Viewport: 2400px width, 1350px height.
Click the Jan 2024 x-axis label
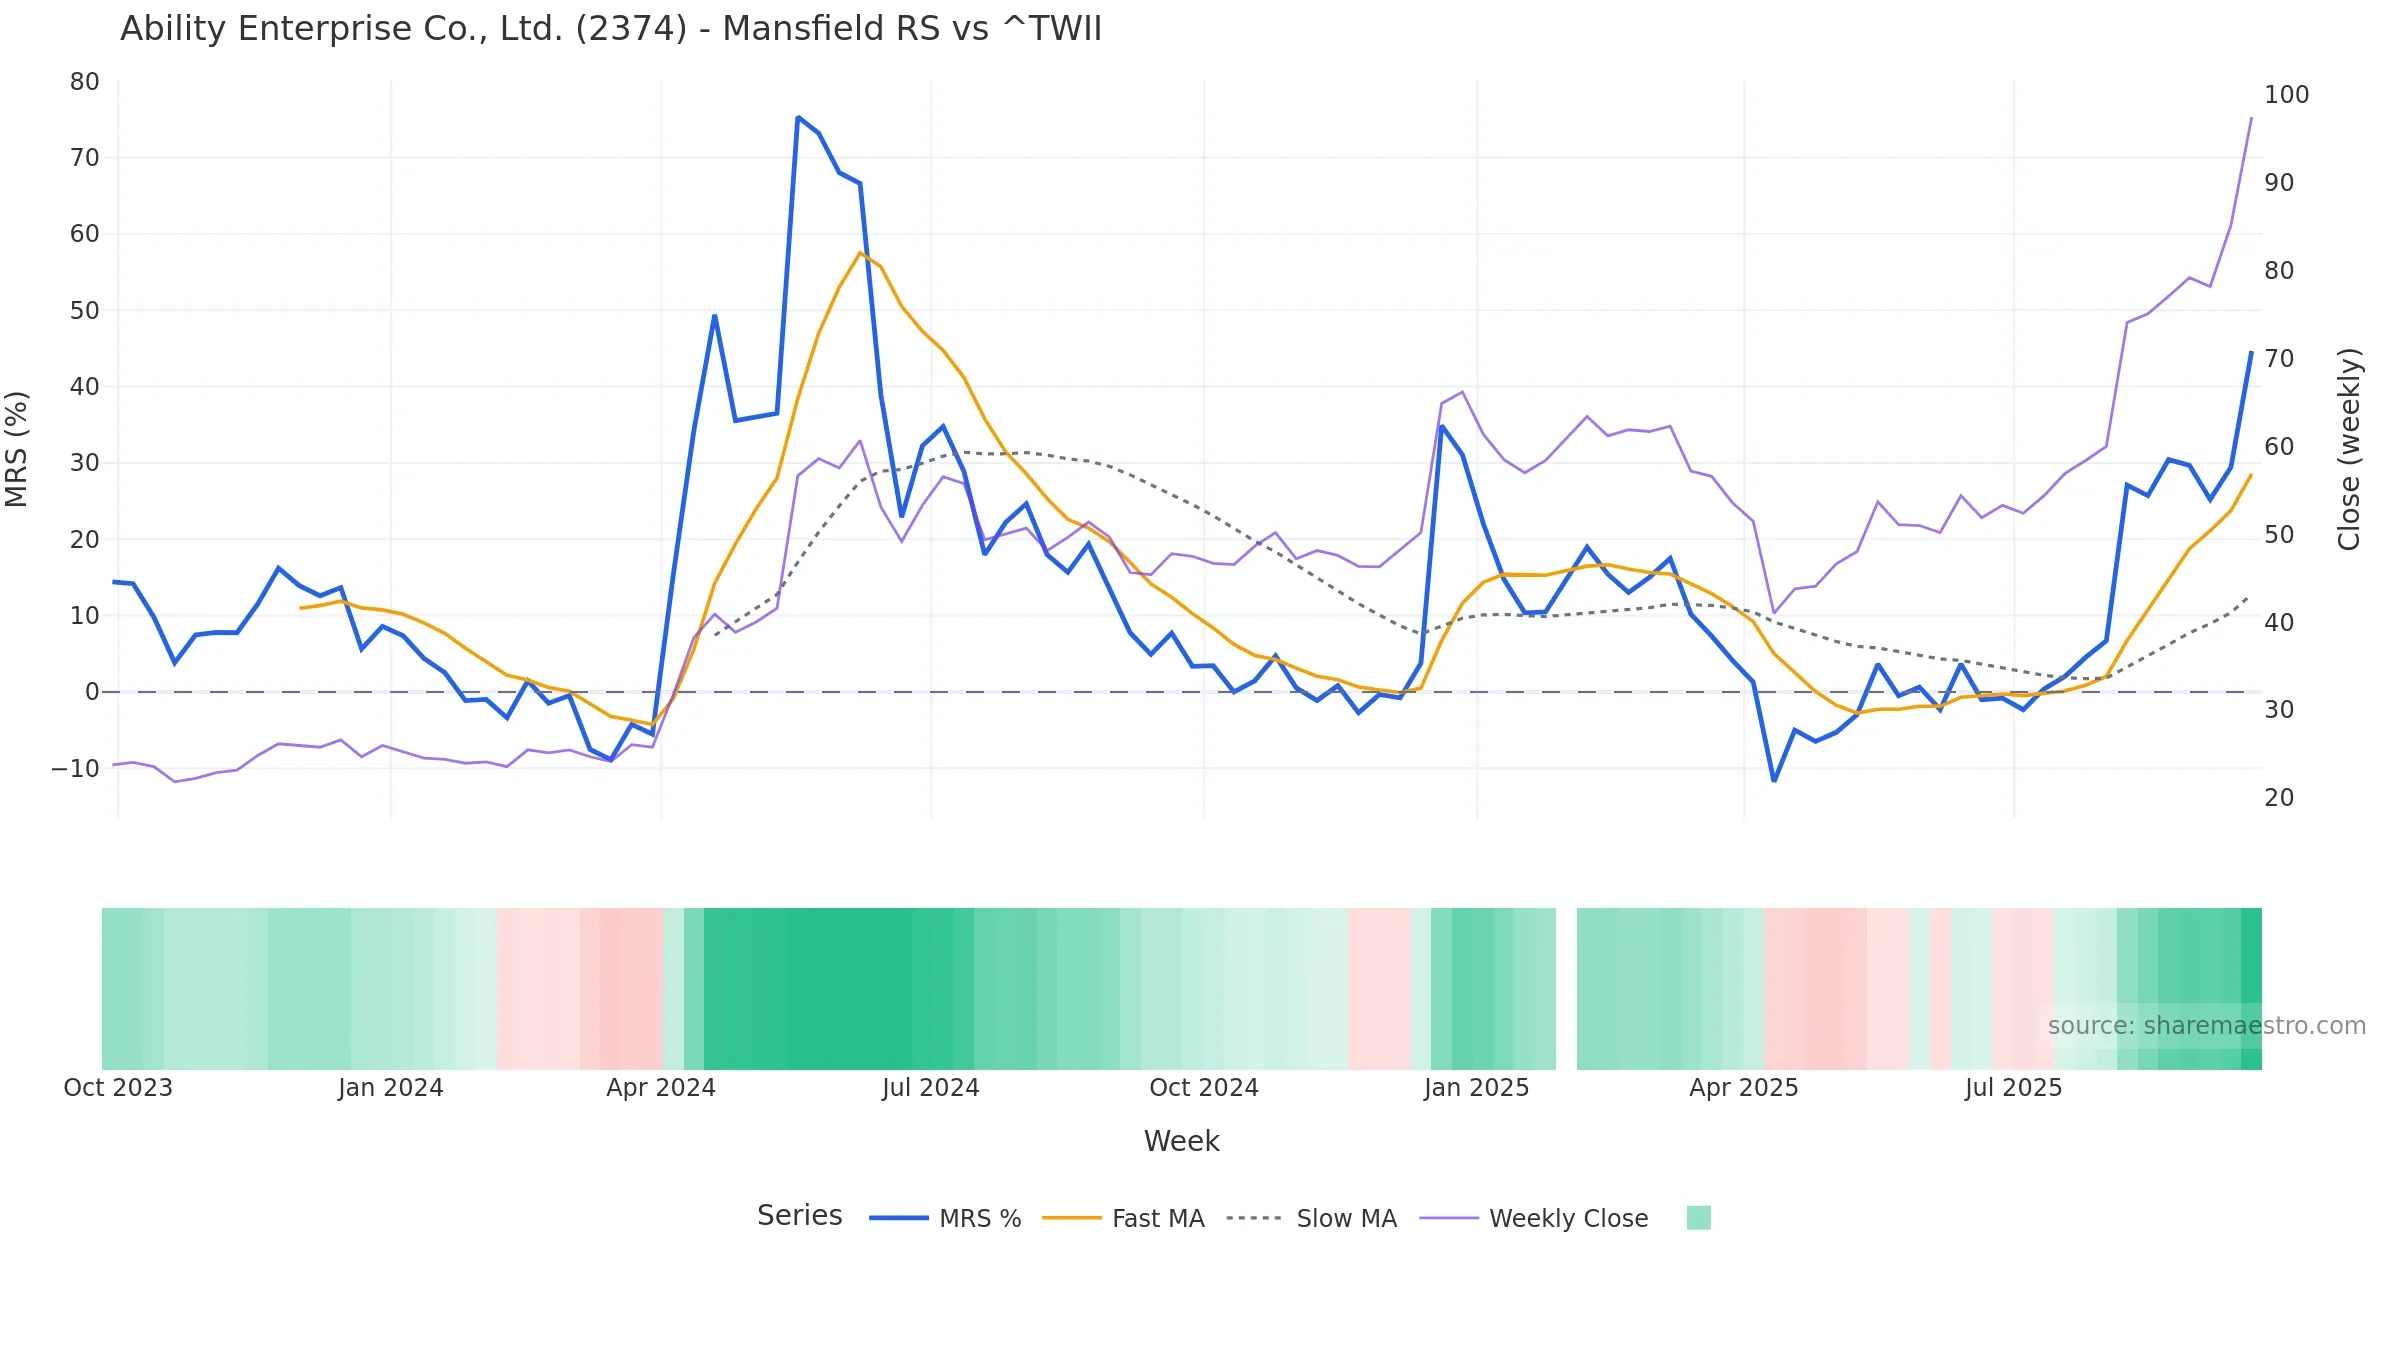(390, 1088)
